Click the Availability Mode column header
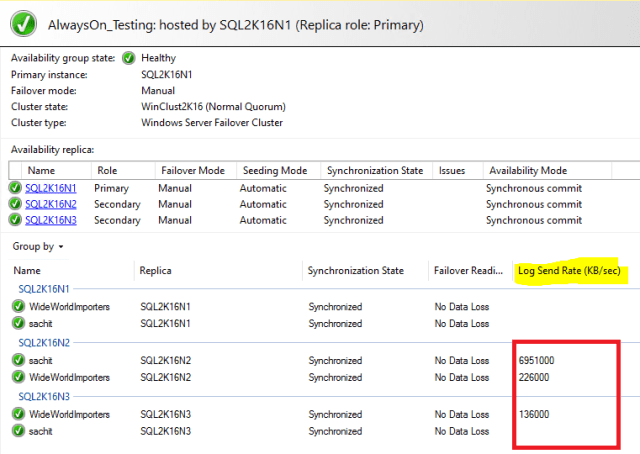640x454 pixels. pos(526,171)
